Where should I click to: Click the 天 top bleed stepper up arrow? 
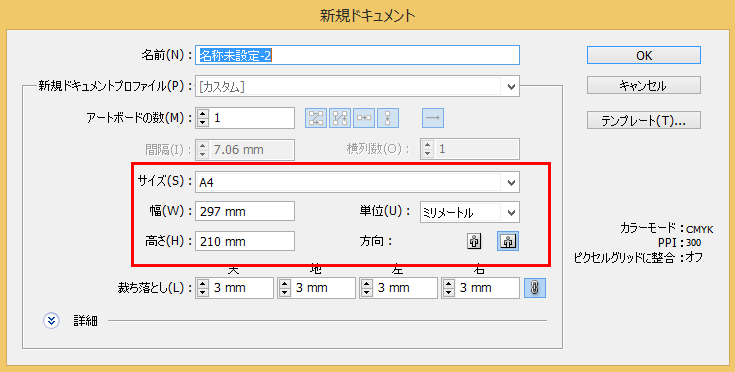pos(202,283)
